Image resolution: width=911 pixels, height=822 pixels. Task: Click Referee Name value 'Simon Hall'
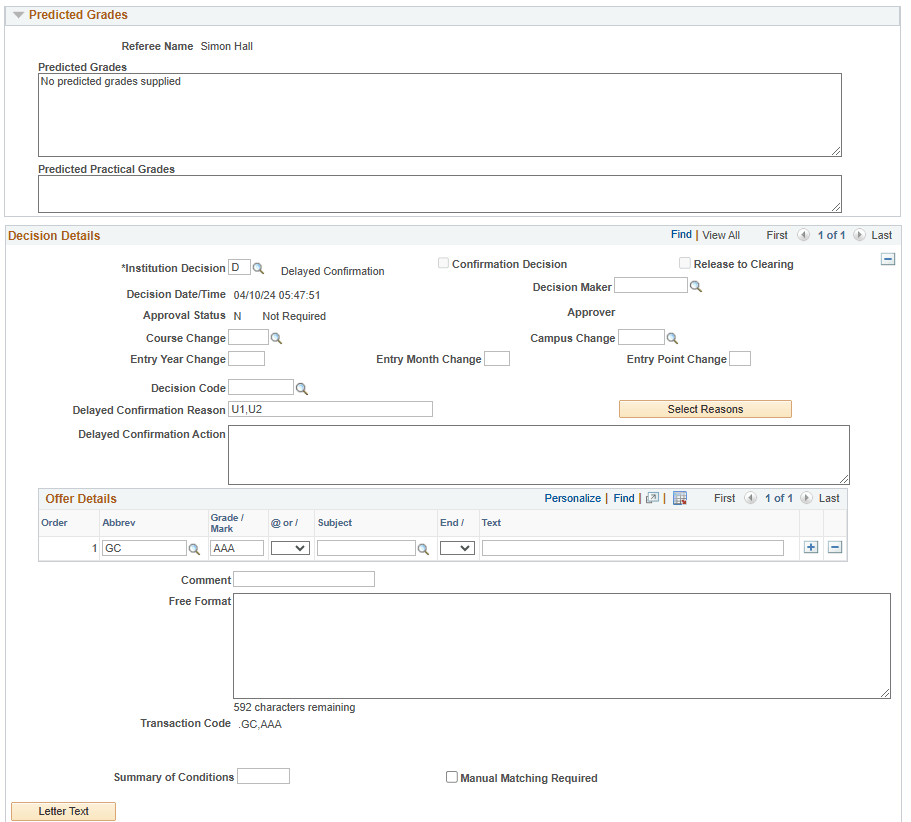point(227,46)
